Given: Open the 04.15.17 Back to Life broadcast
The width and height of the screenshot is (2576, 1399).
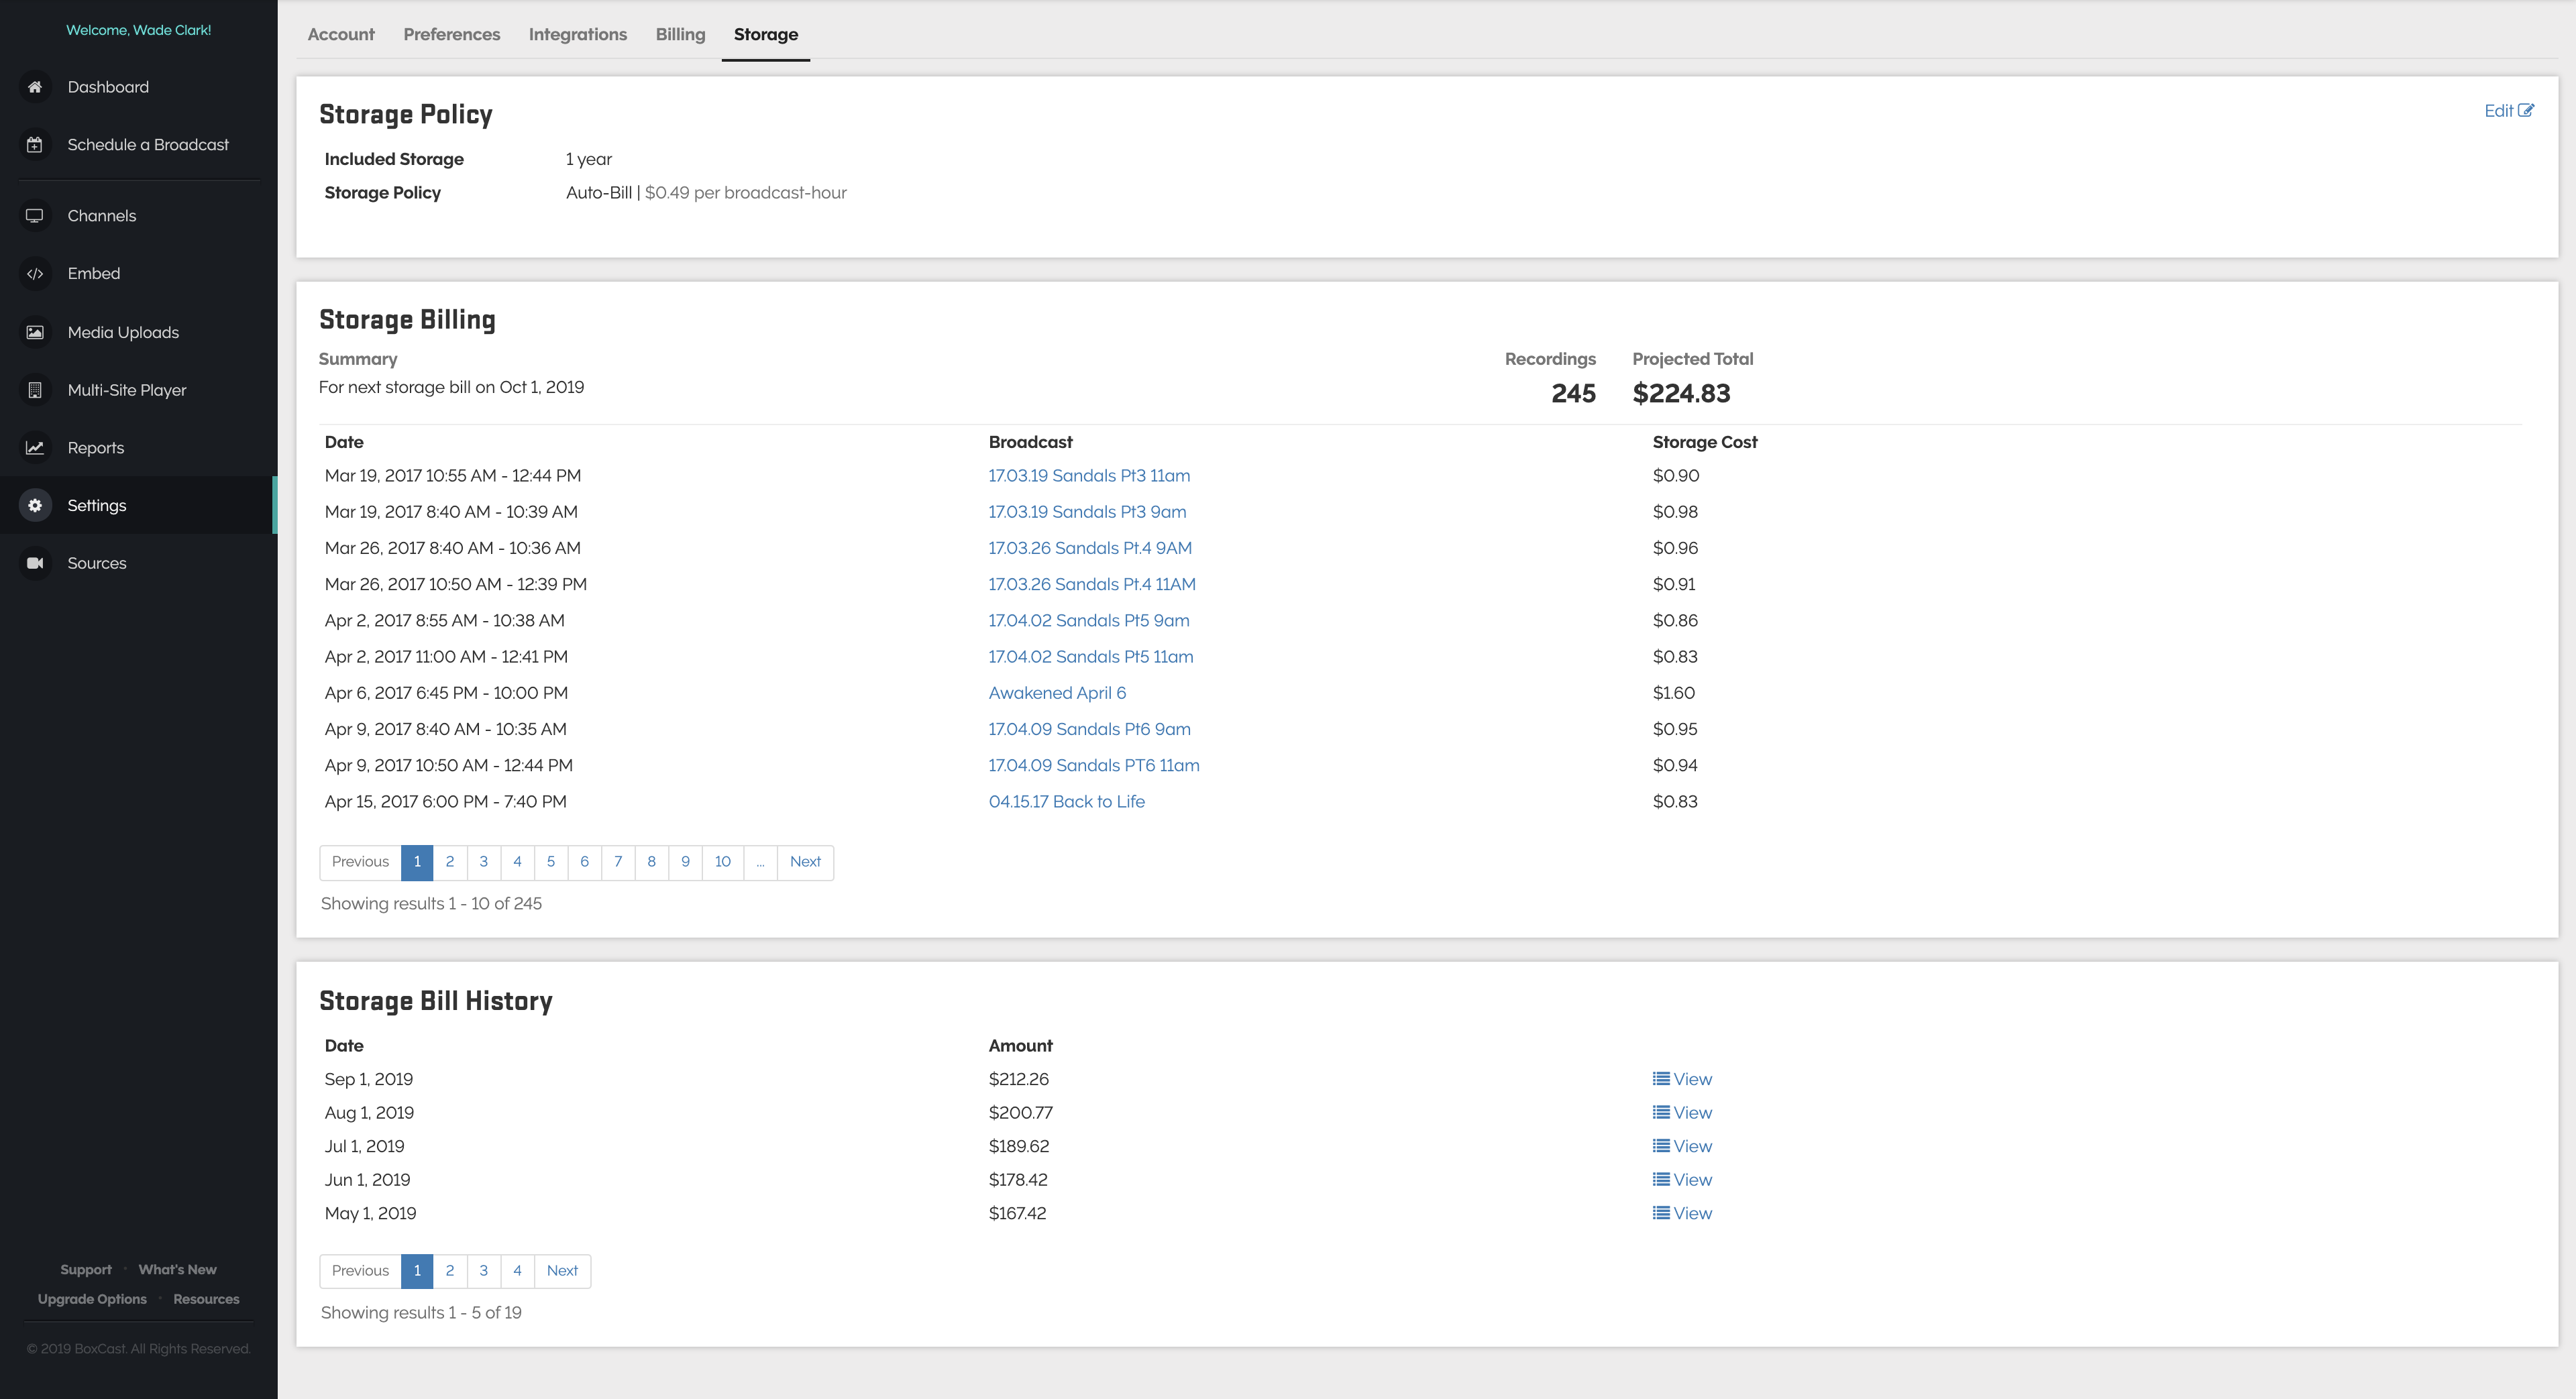Looking at the screenshot, I should tap(1066, 802).
